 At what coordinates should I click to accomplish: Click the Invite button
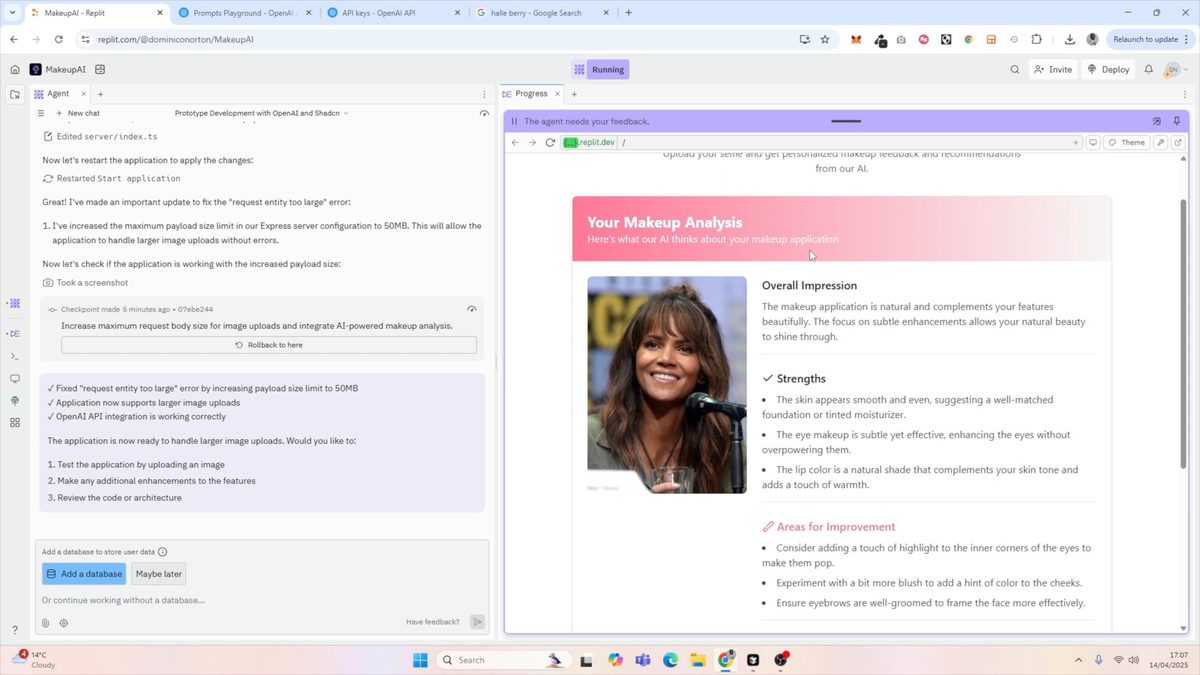pos(1053,70)
